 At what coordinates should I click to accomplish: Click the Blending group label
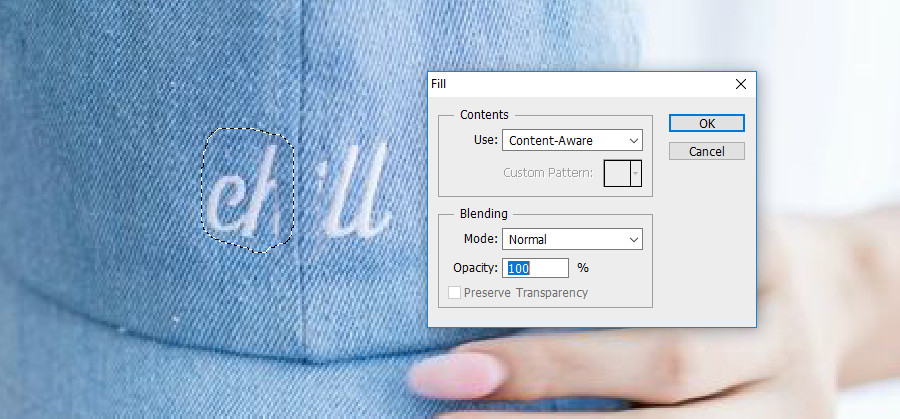(484, 214)
